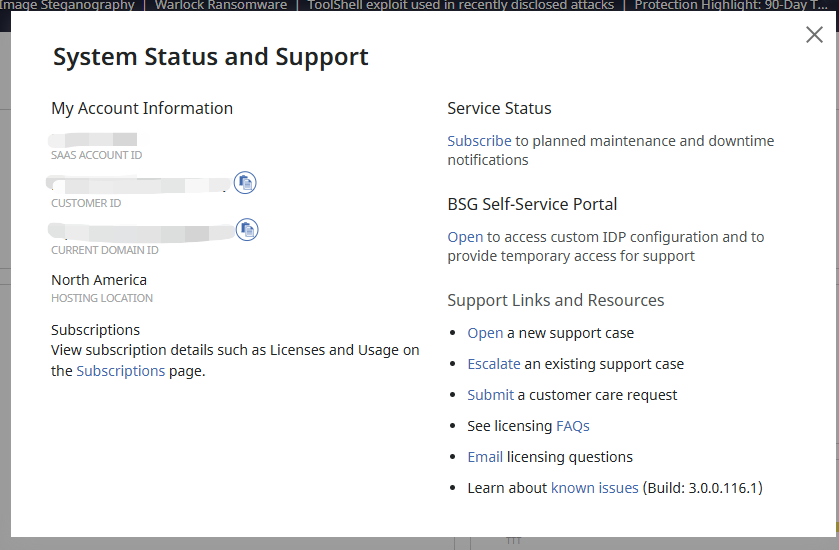The image size is (839, 550).
Task: Click the North America hosting location text
Action: 99,280
